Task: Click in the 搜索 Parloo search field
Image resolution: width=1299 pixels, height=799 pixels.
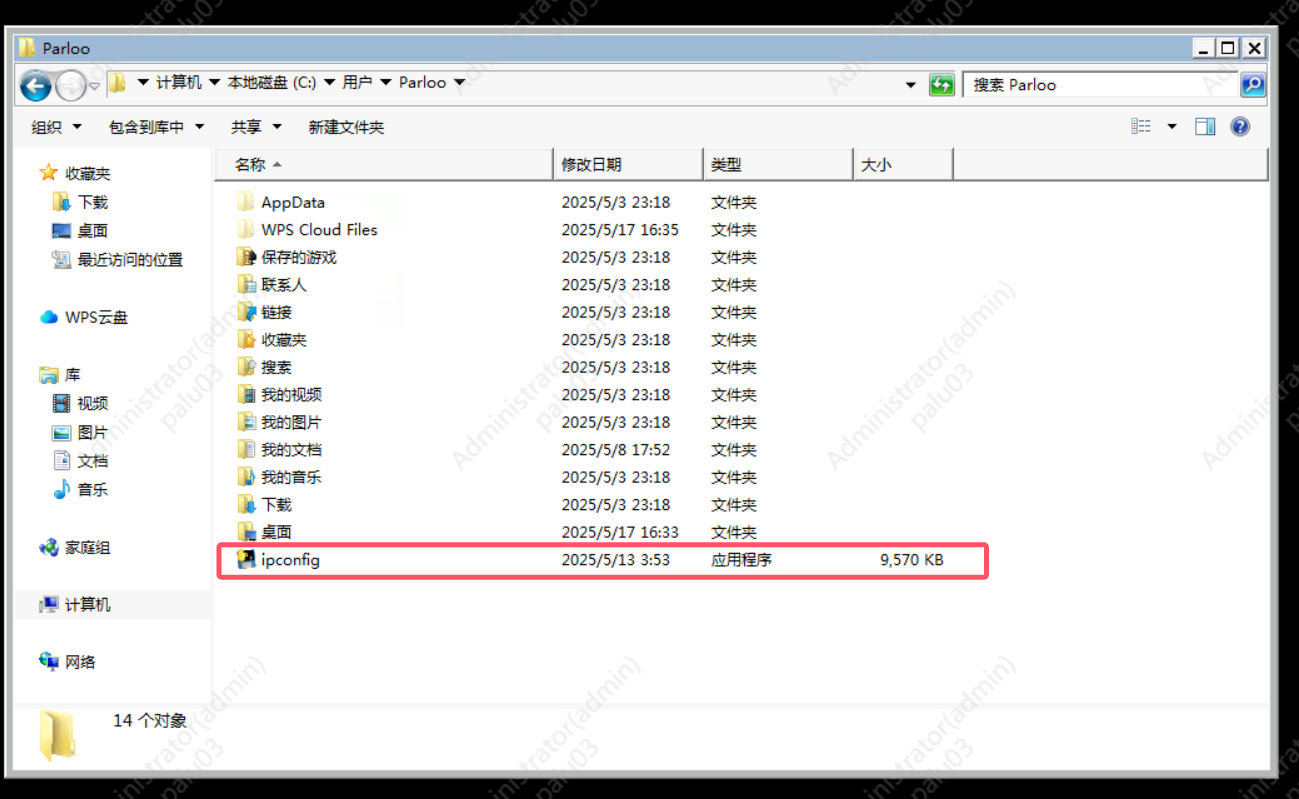Action: coord(1100,85)
